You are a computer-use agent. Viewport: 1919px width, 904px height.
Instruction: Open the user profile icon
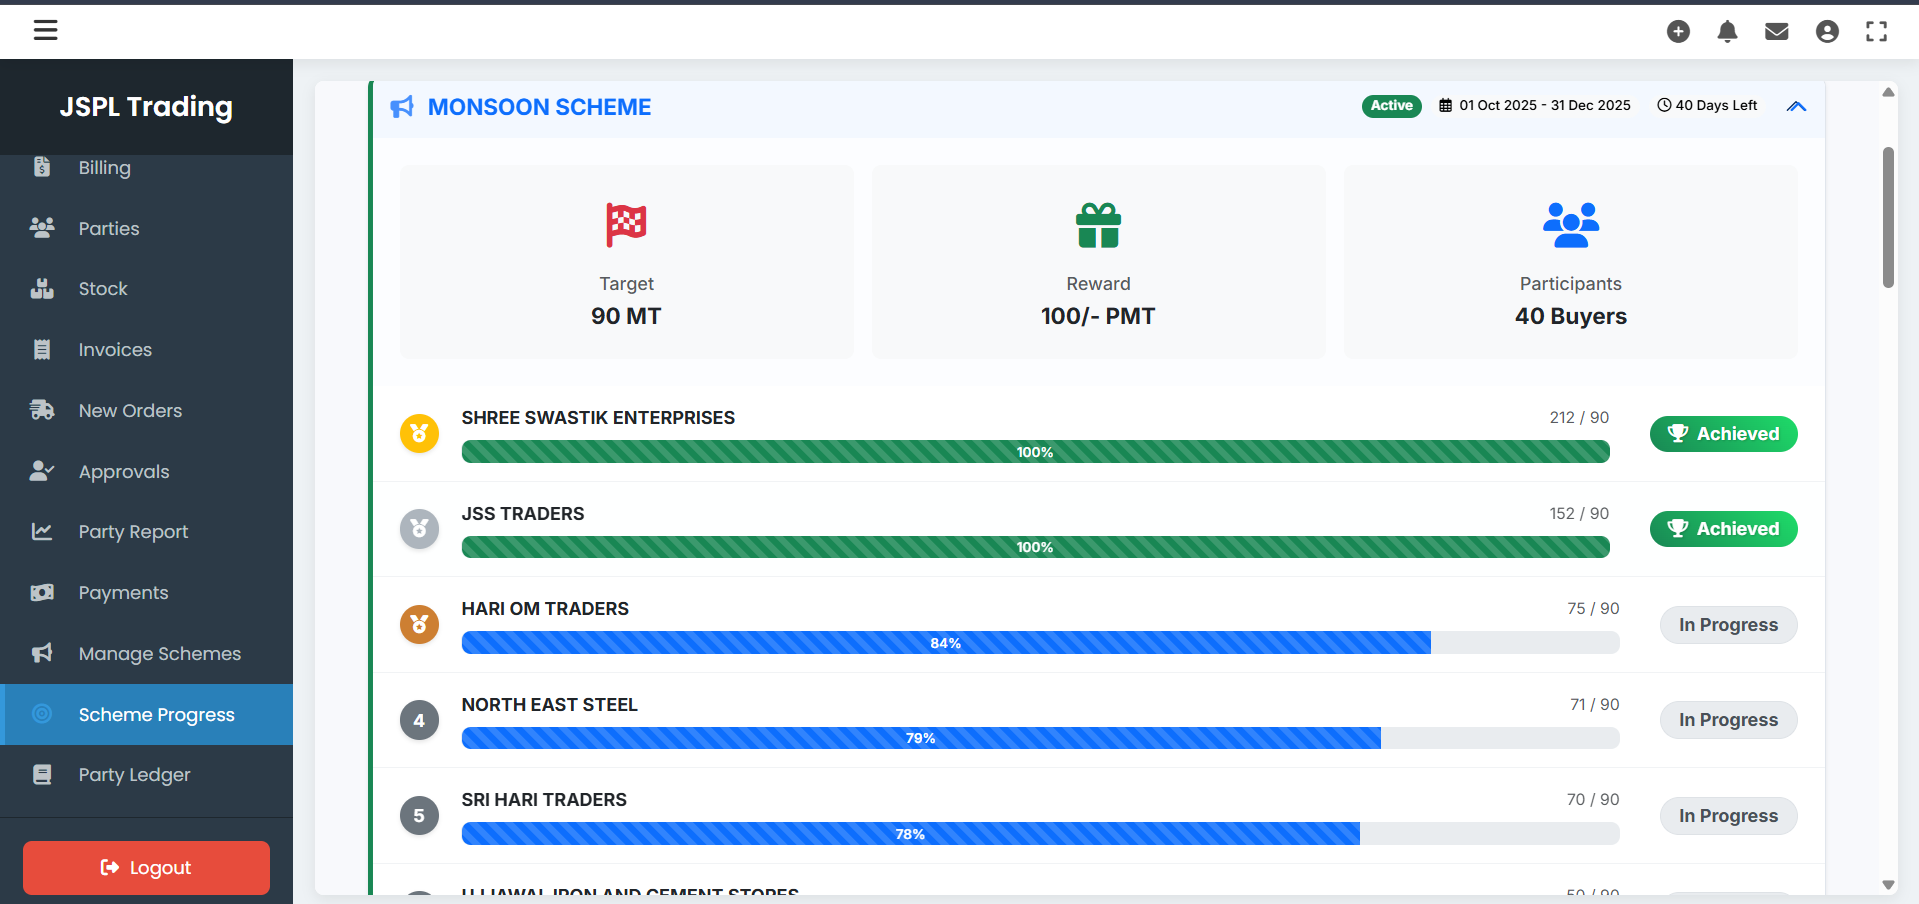[x=1826, y=32]
